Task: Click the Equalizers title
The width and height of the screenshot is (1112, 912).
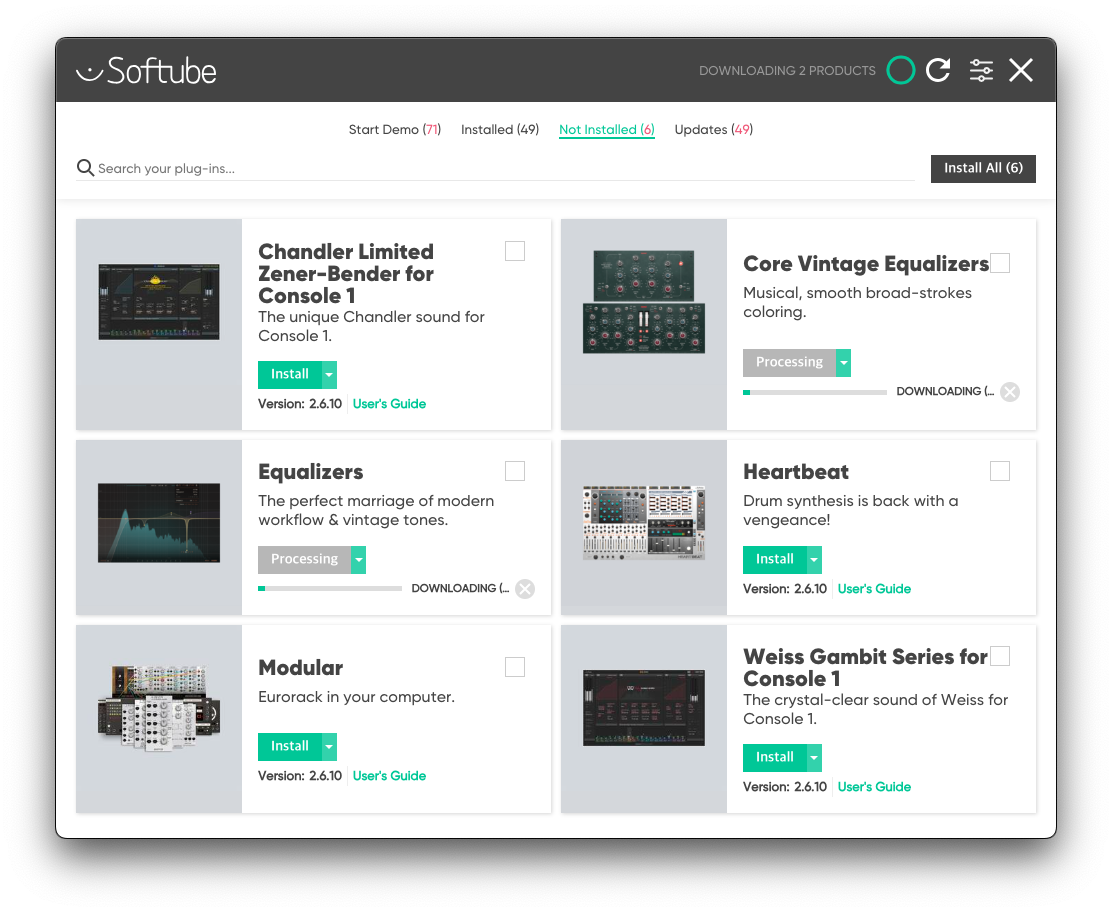Action: pyautogui.click(x=311, y=472)
